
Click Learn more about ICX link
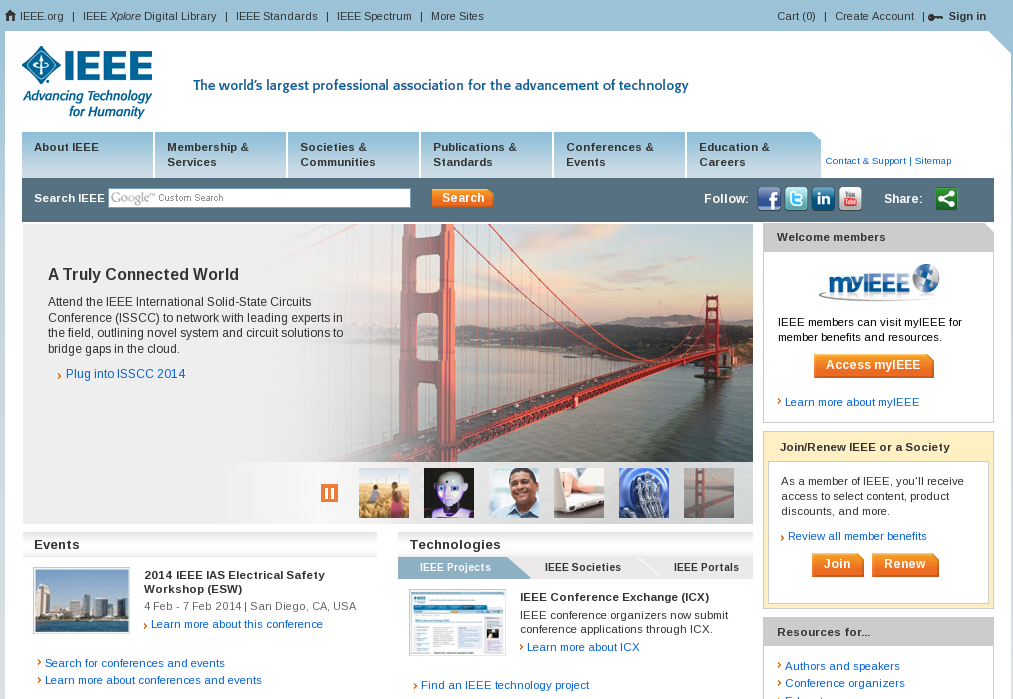pyautogui.click(x=583, y=647)
